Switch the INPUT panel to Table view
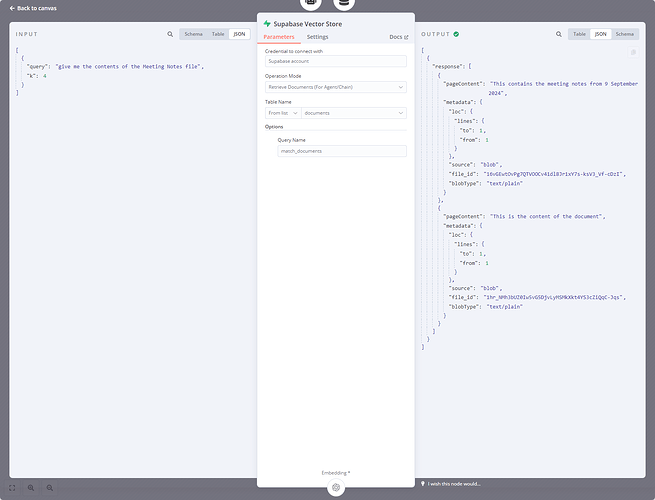 [x=218, y=34]
